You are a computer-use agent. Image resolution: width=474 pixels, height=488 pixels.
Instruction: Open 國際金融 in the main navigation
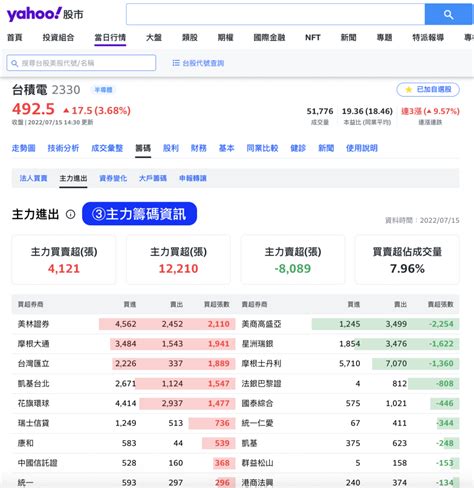[x=269, y=37]
